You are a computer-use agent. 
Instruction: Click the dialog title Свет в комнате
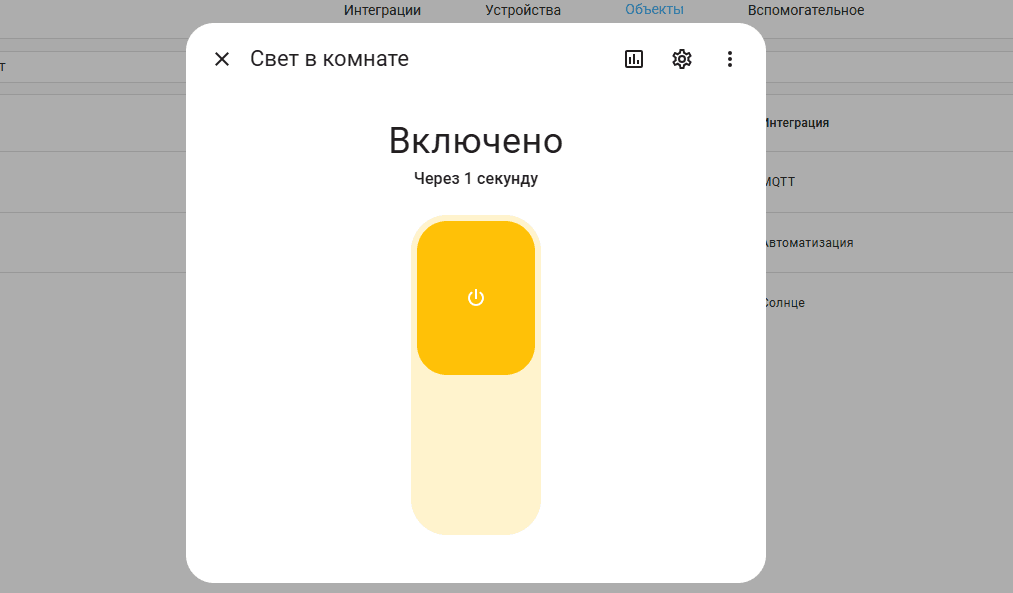coord(329,59)
